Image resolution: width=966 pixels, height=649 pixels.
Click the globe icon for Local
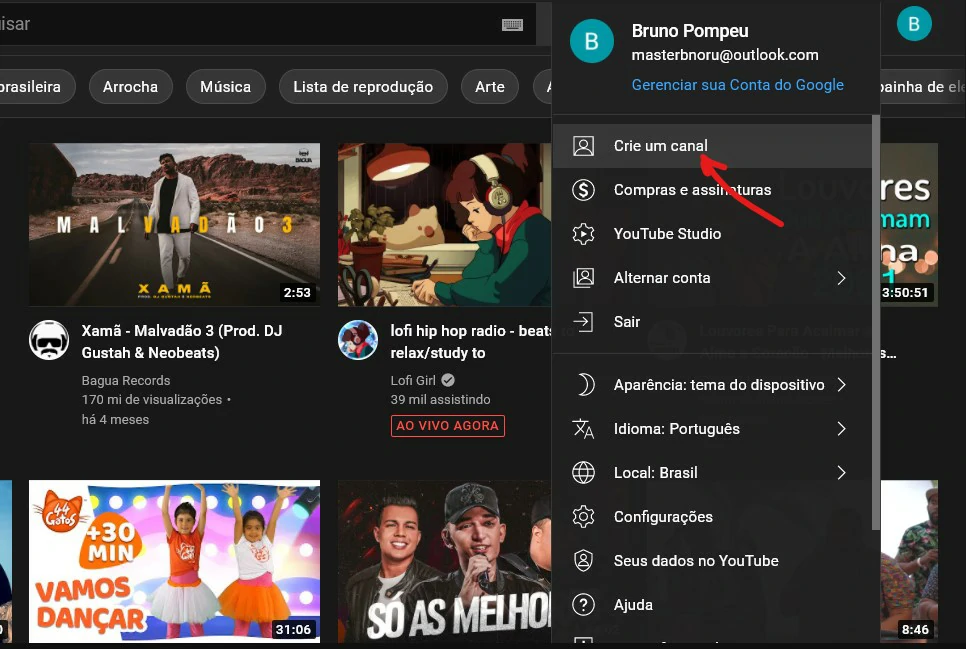pyautogui.click(x=583, y=473)
